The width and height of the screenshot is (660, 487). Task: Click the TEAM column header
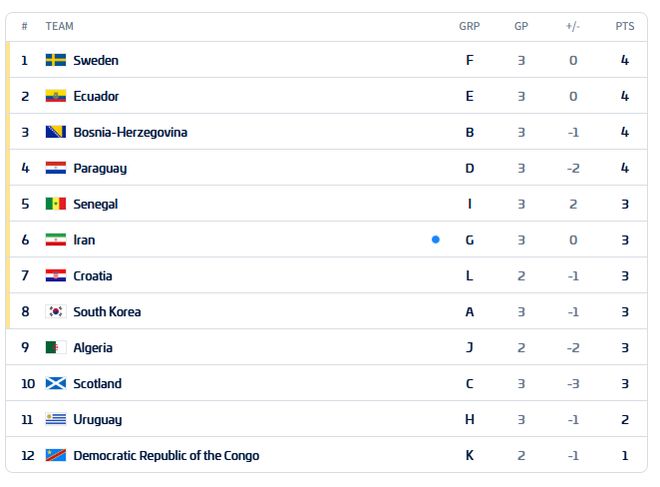pyautogui.click(x=59, y=26)
